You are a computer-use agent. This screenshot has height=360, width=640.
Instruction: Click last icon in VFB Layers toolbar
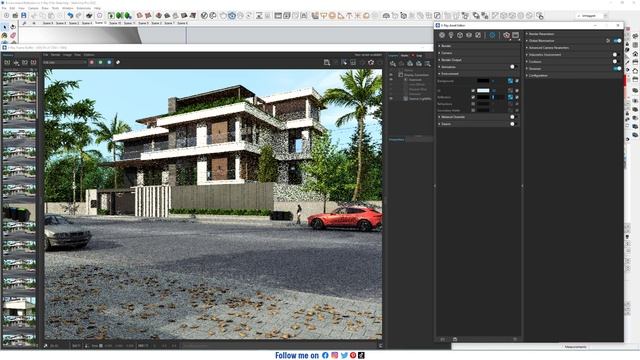point(427,64)
